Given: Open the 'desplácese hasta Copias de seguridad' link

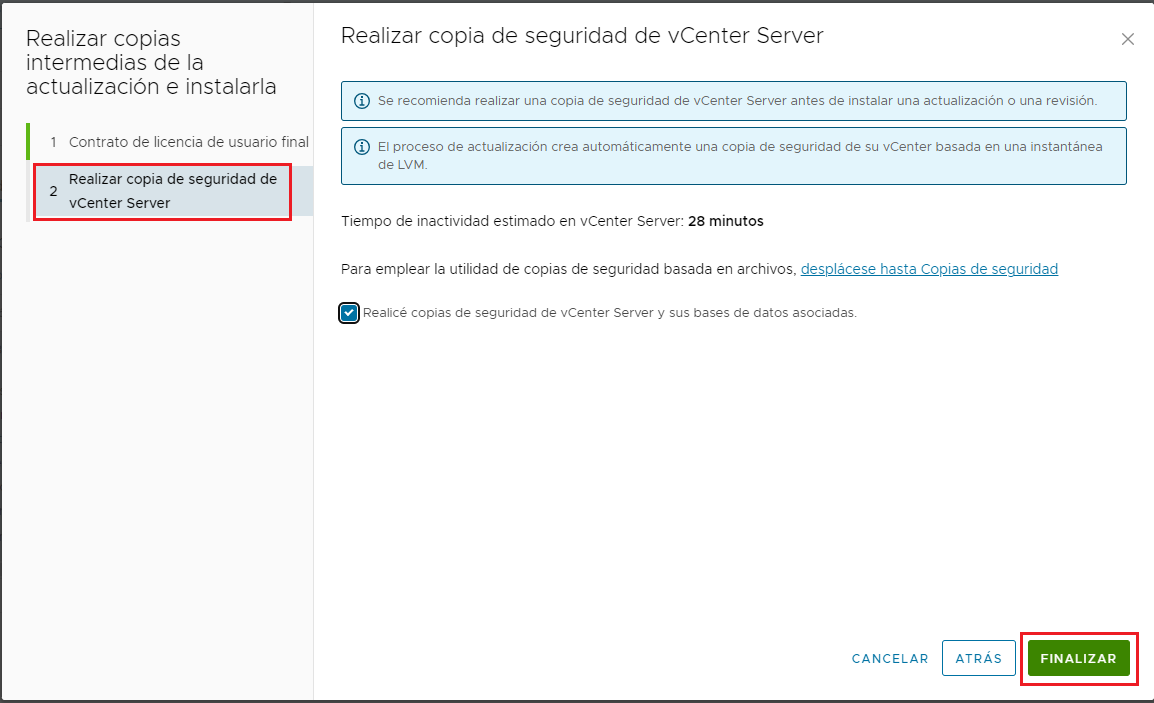Looking at the screenshot, I should click(929, 269).
